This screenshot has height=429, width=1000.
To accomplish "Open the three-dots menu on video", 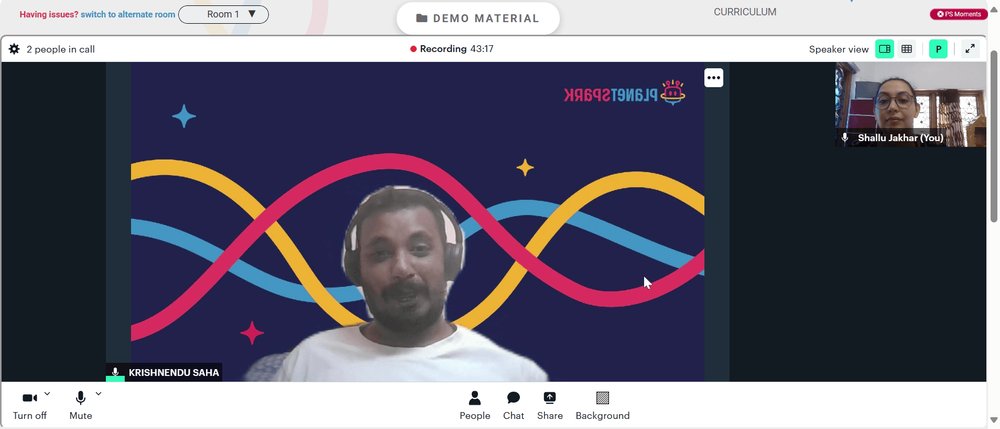I will tap(714, 78).
